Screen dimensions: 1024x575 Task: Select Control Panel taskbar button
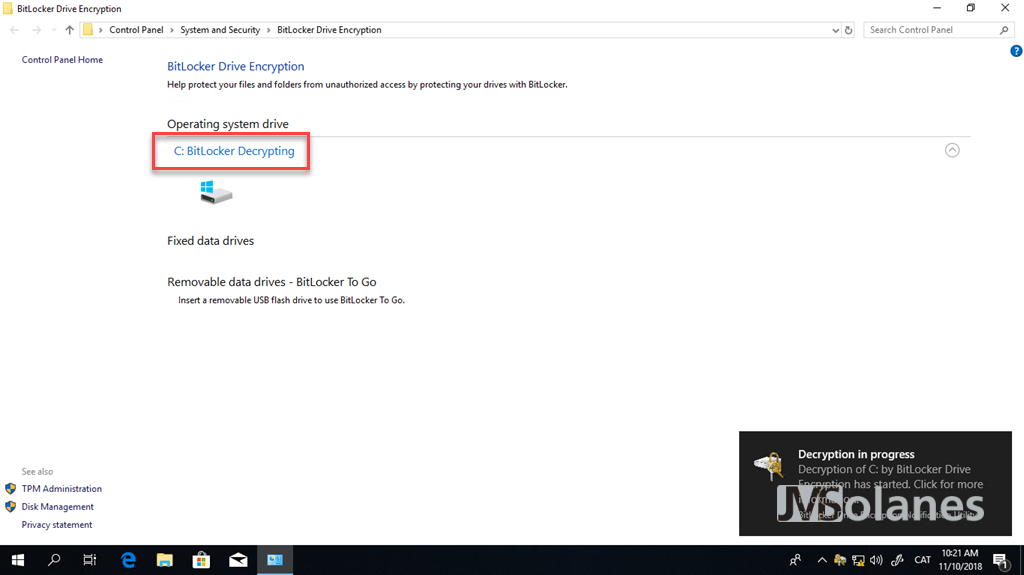click(274, 560)
